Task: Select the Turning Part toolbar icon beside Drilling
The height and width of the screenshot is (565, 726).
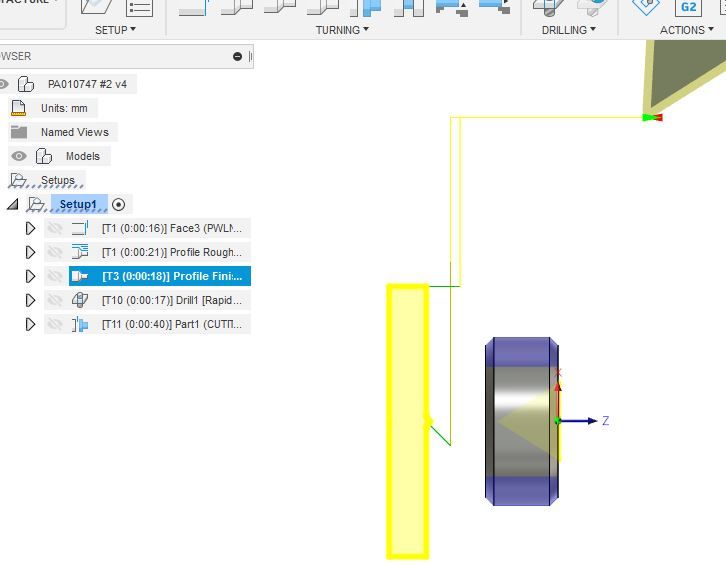Action: coord(494,7)
